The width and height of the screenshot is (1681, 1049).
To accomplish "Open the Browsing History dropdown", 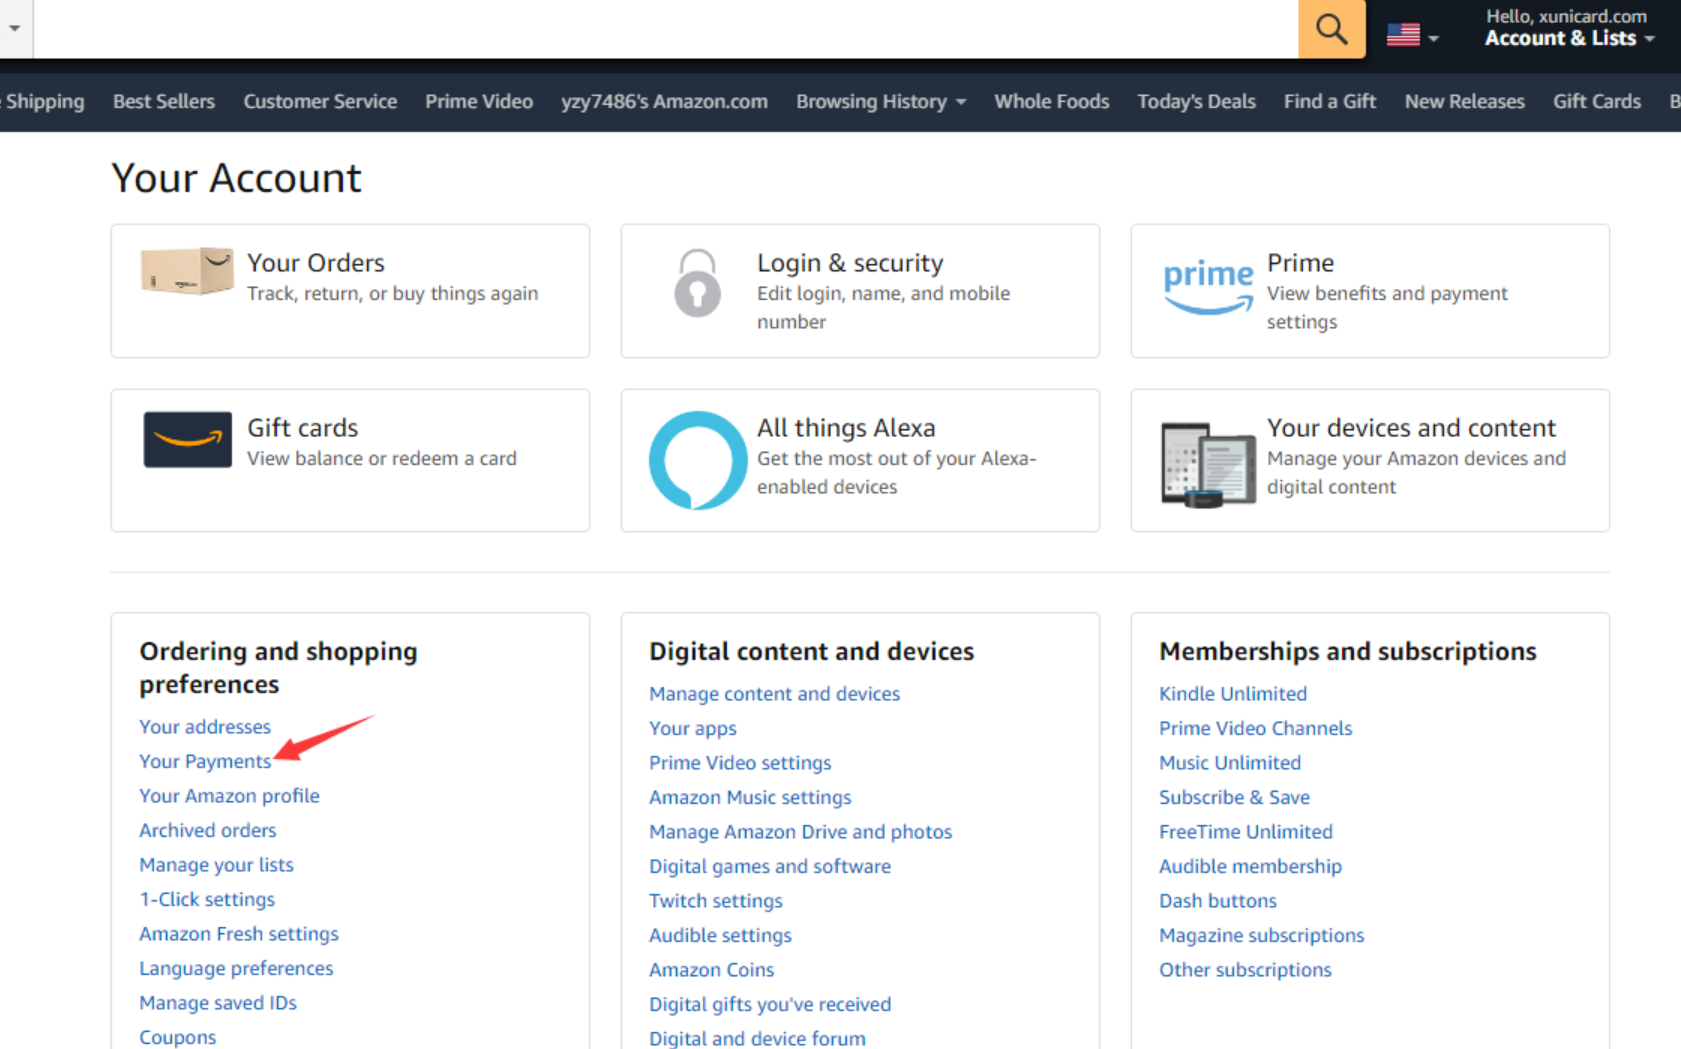I will (880, 101).
